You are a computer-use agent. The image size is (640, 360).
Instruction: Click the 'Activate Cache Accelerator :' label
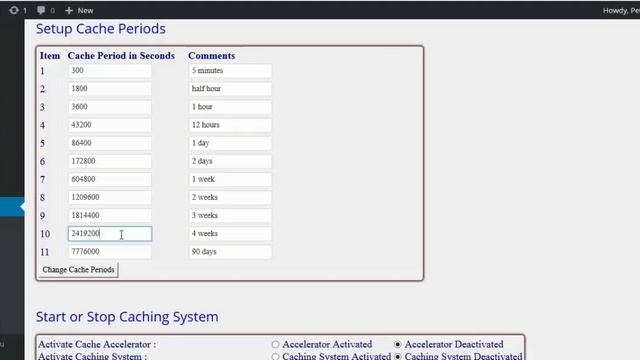97,344
